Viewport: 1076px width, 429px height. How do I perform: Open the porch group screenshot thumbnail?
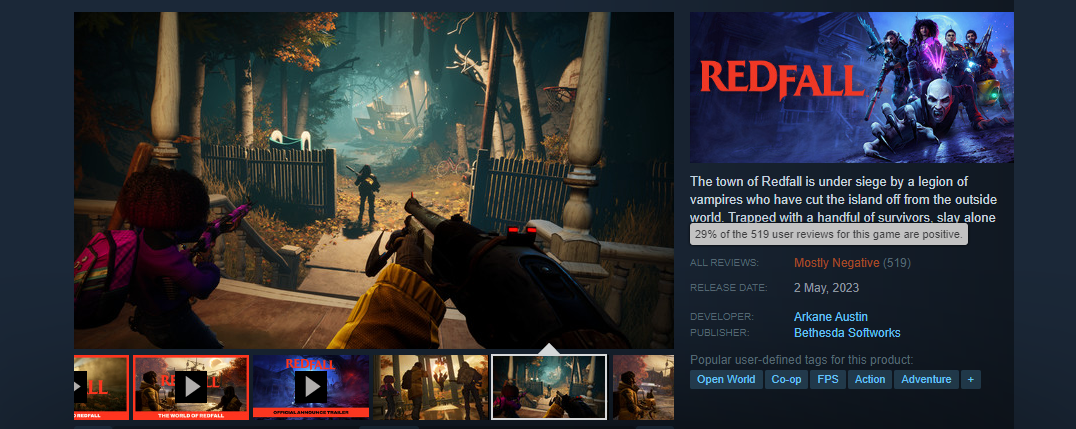[430, 387]
